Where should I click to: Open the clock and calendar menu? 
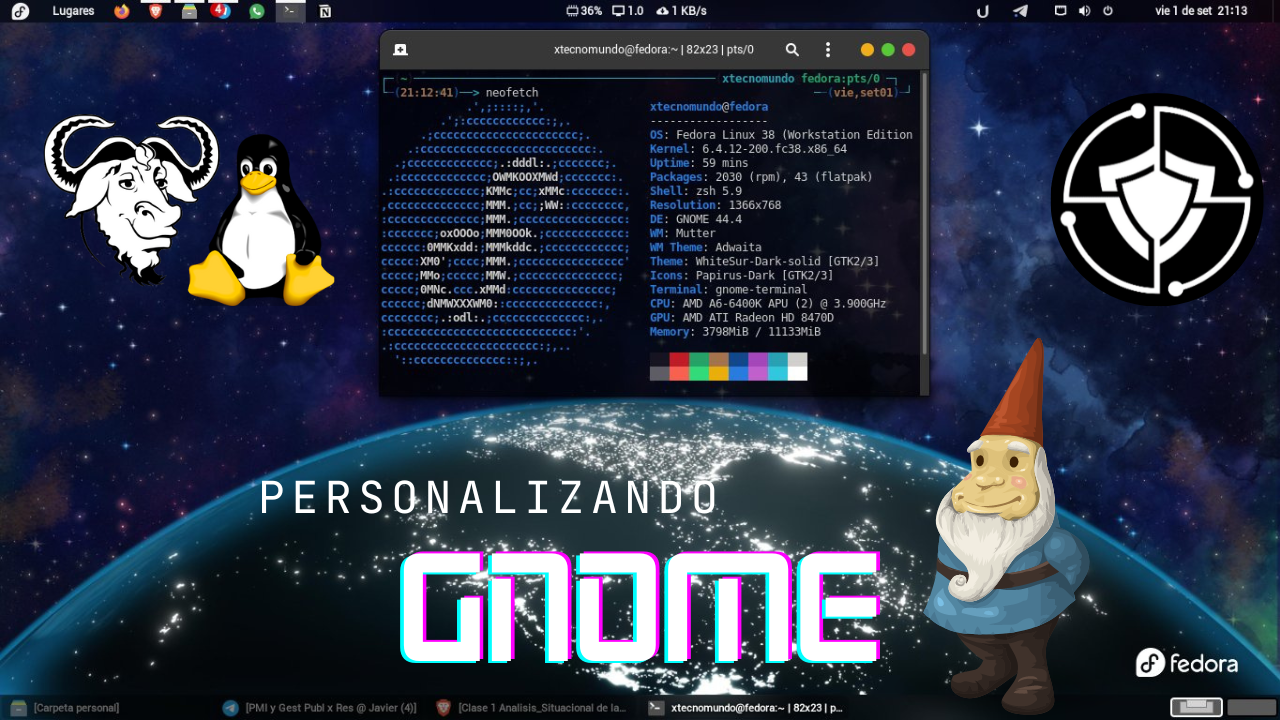point(1201,11)
